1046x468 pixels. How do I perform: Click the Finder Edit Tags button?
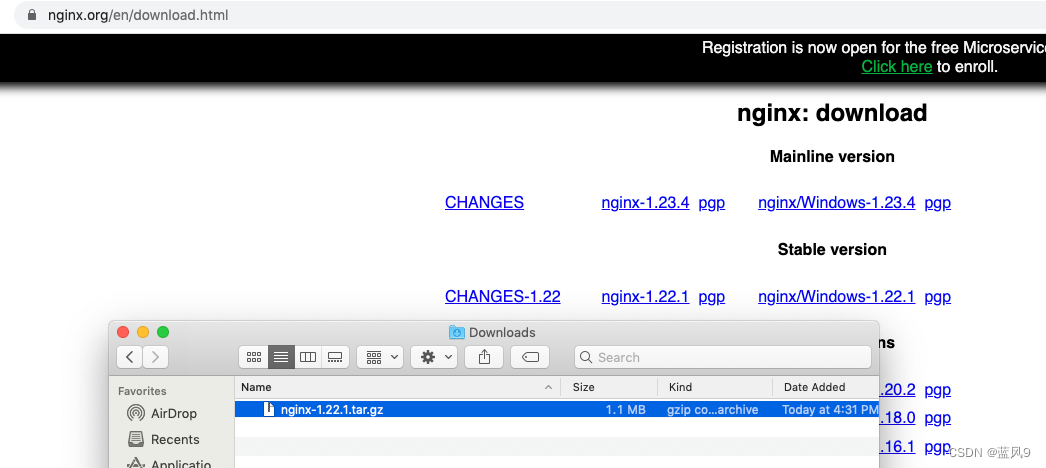530,357
